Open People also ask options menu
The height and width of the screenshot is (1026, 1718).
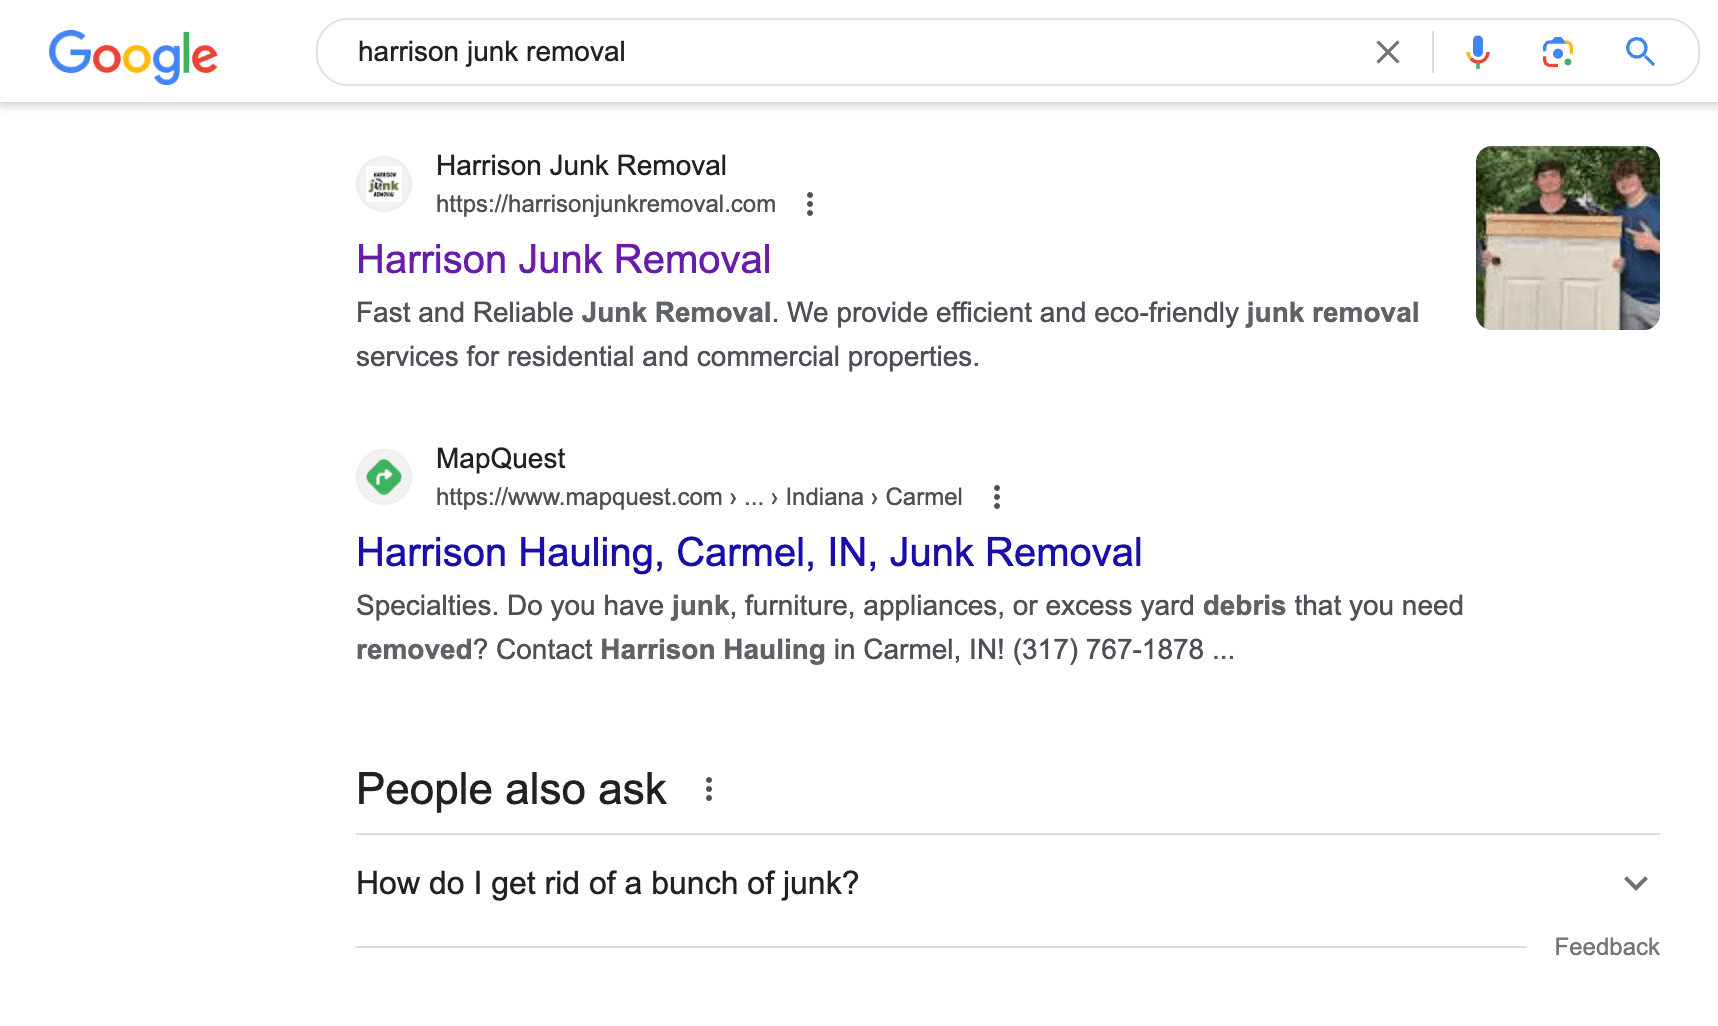point(709,789)
